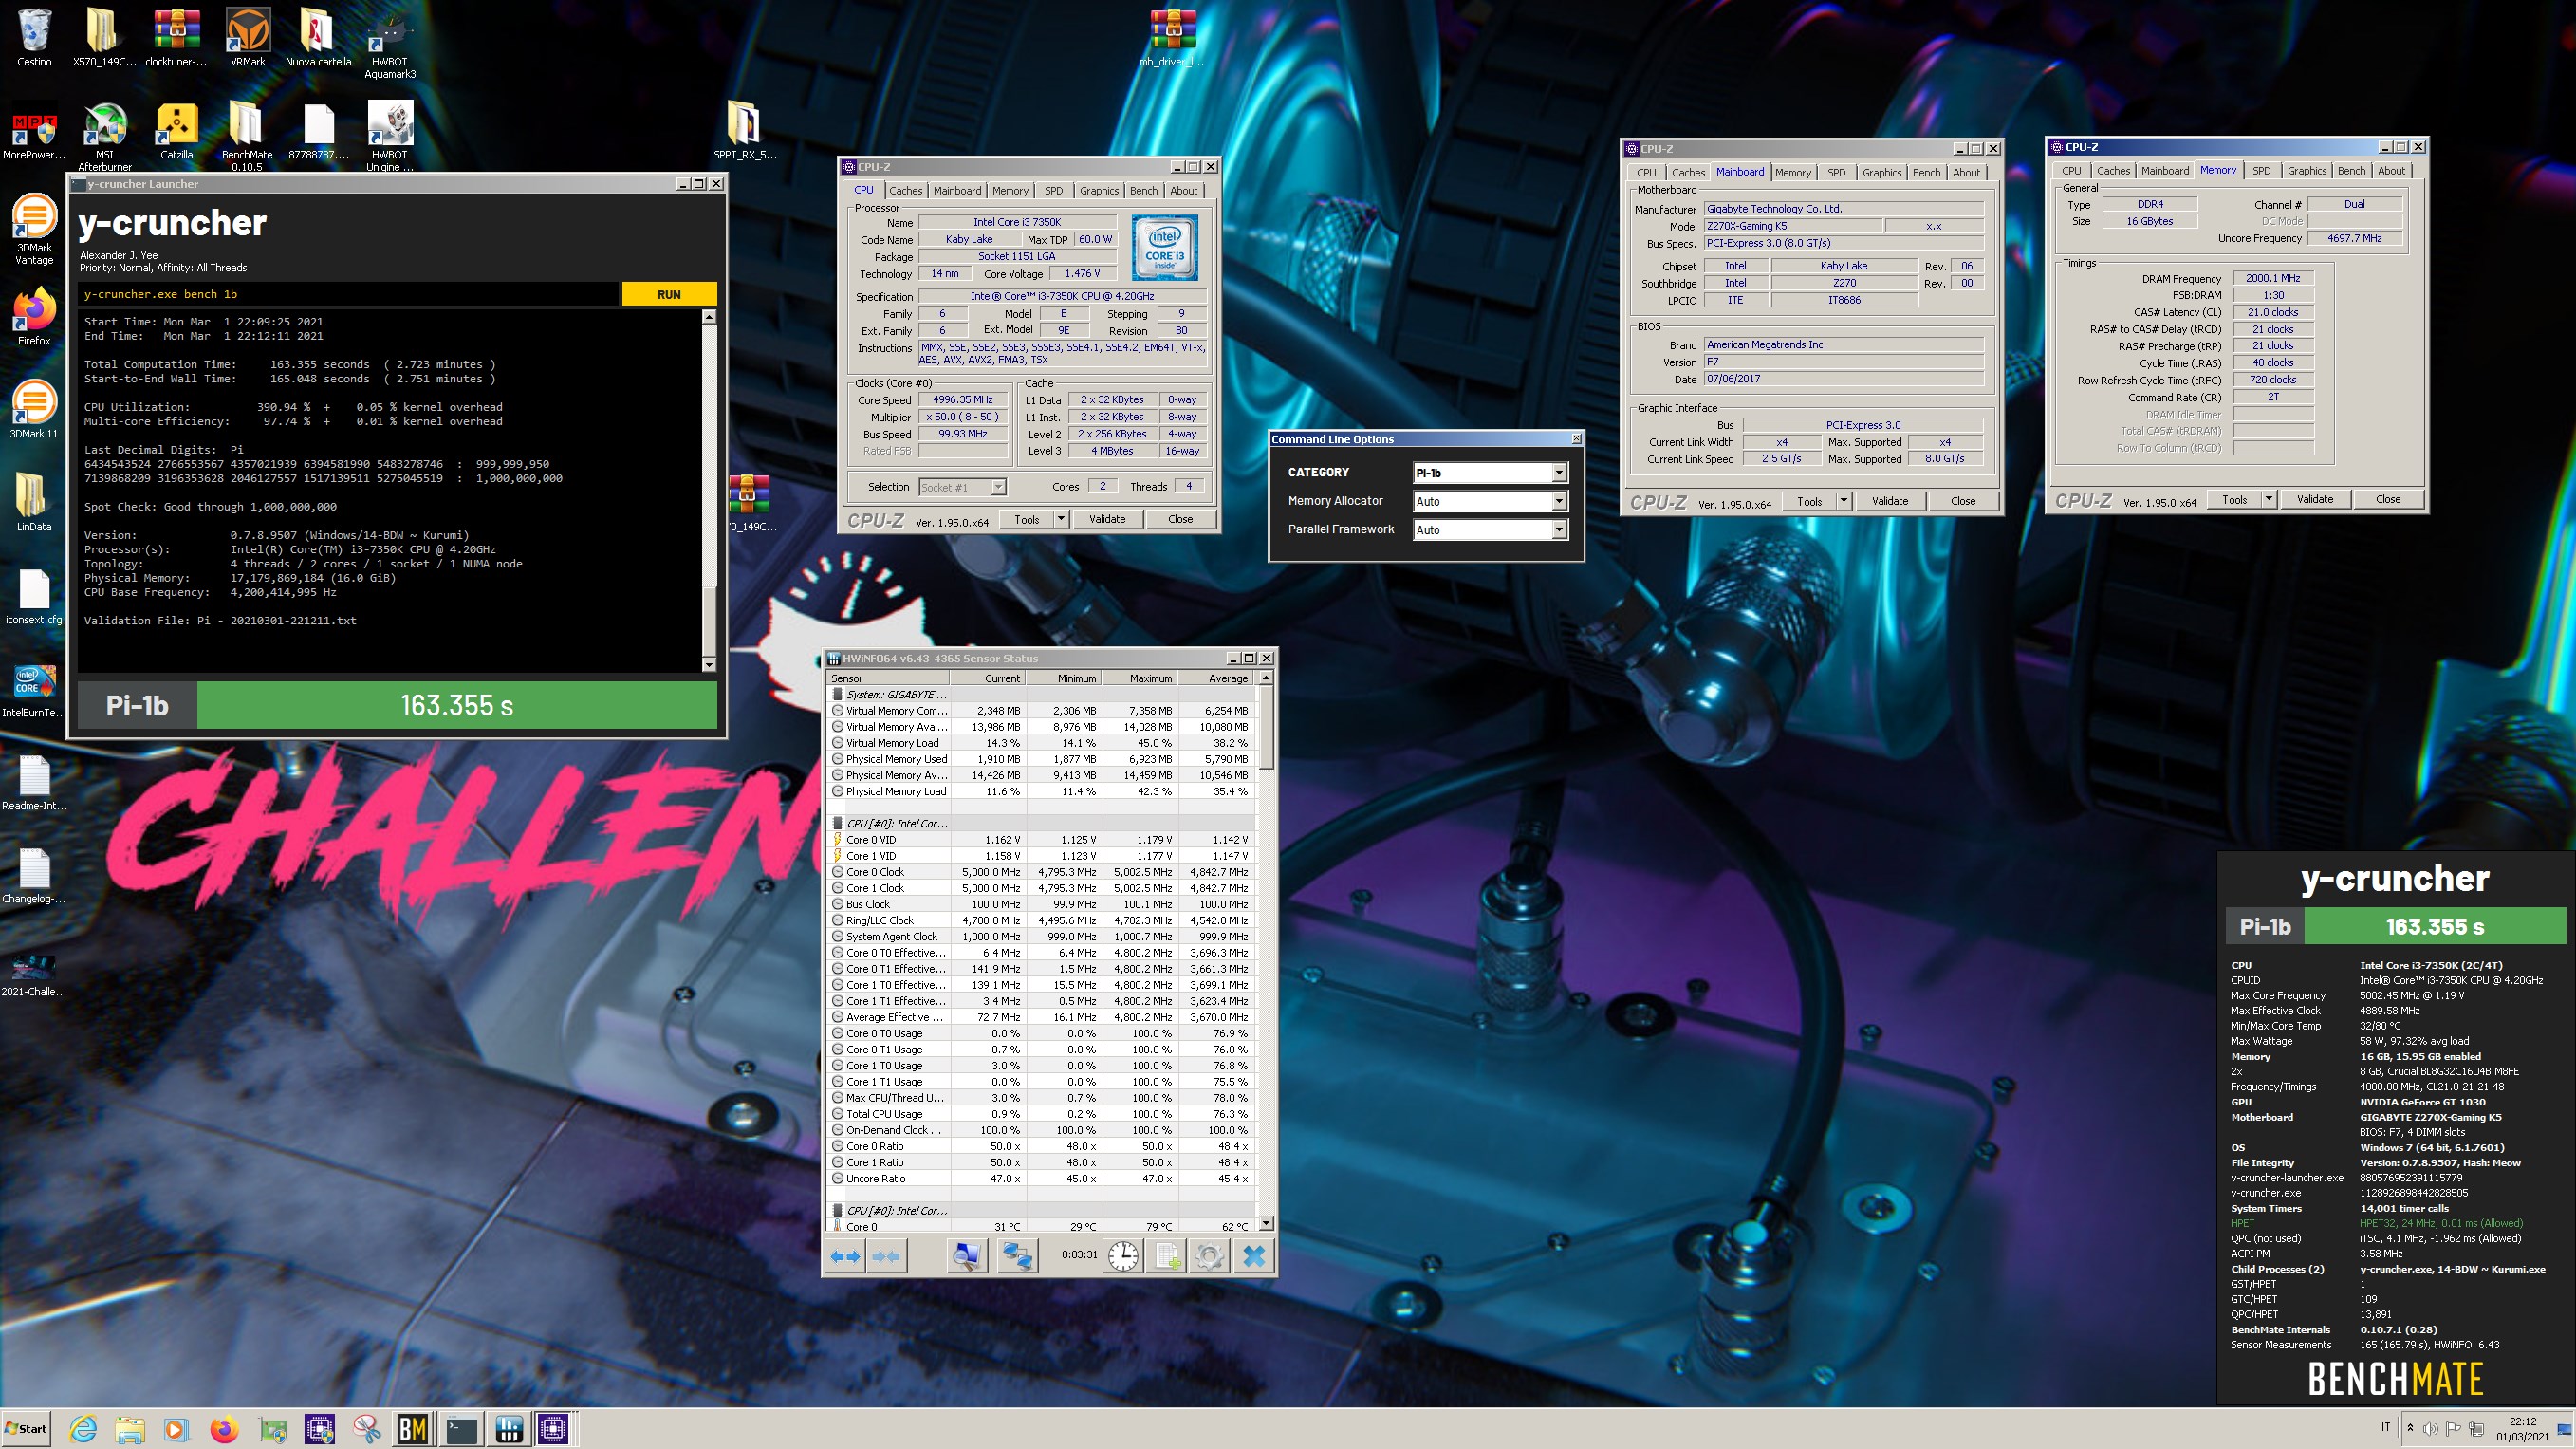Viewport: 2576px width, 1449px height.
Task: Close sensors using the HWiNFO blue X icon
Action: (x=1254, y=1256)
